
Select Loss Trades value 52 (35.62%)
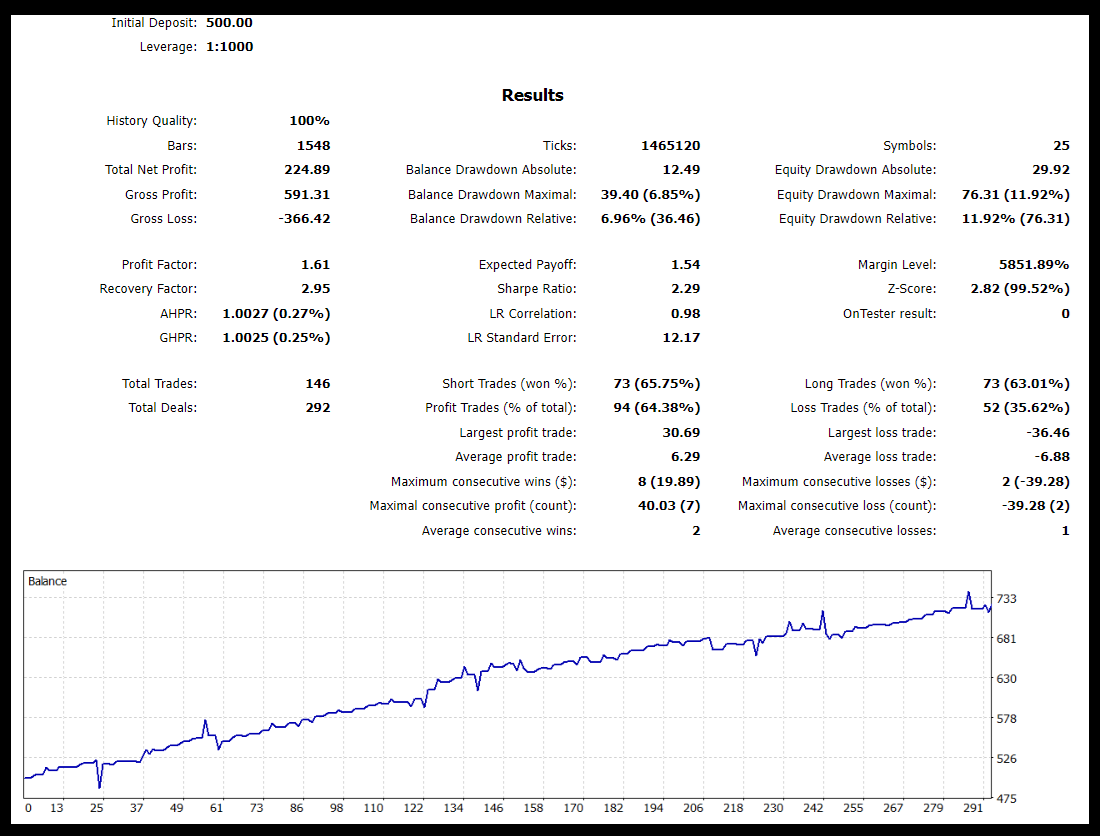tap(1026, 408)
